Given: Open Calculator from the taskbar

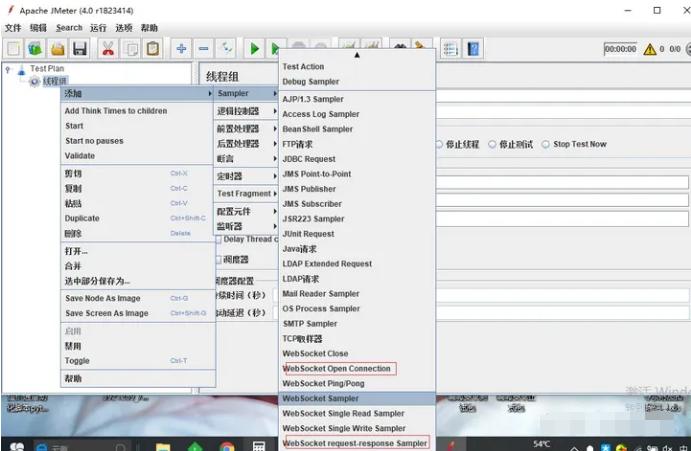Looking at the screenshot, I should (259, 446).
